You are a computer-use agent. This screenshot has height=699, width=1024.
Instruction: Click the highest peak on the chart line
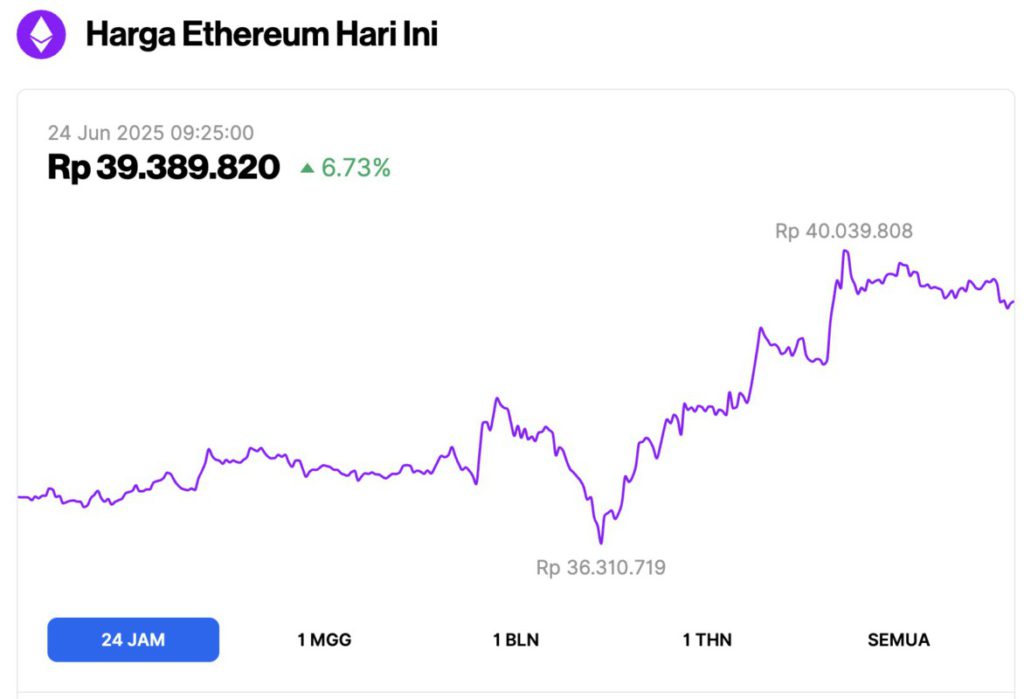click(x=845, y=251)
